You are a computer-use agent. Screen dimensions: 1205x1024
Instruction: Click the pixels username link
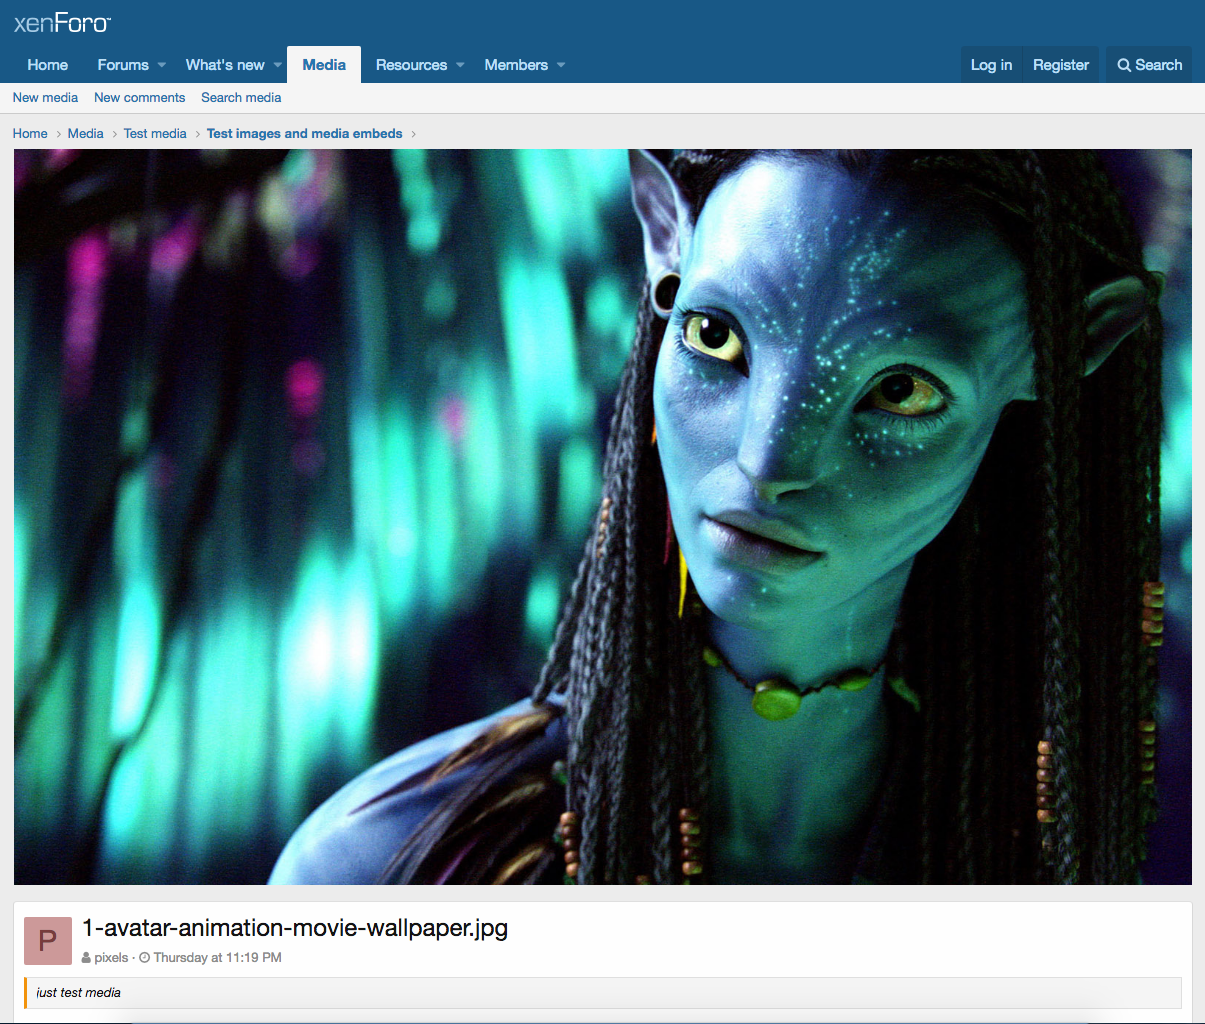point(111,957)
